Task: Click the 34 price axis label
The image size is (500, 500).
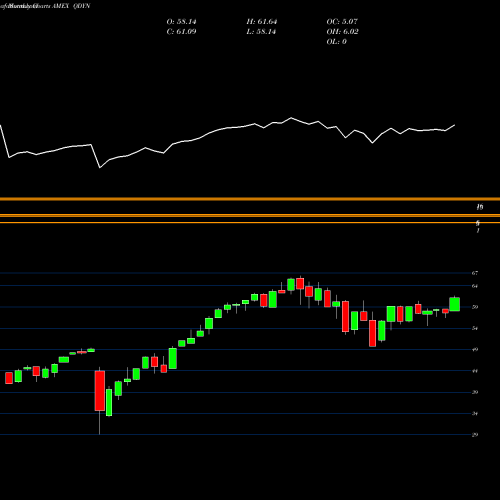Action: pos(475,414)
